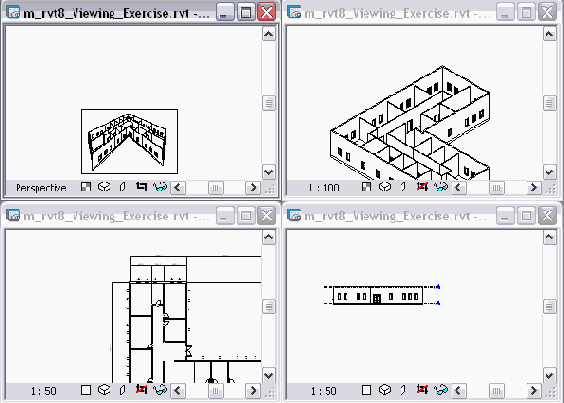Toggle Crop Region icon in Perspective view window
The height and width of the screenshot is (403, 564).
(141, 186)
